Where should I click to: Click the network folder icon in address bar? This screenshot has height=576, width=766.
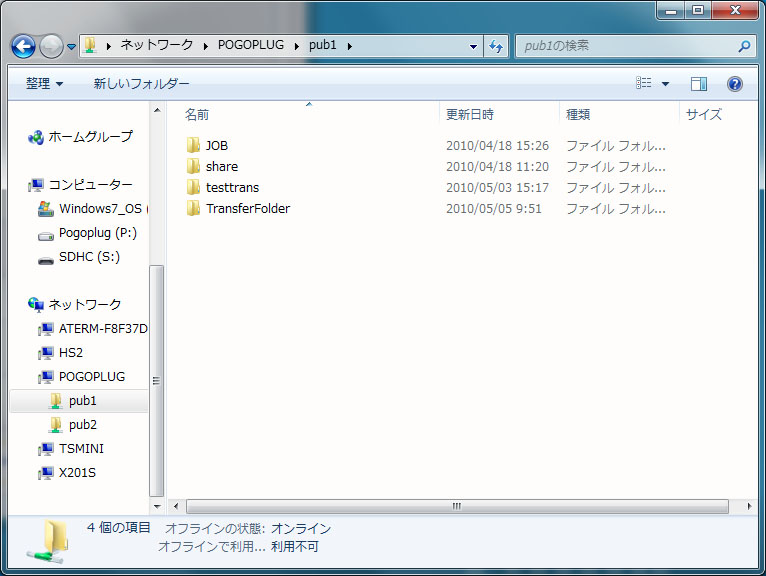coord(90,45)
